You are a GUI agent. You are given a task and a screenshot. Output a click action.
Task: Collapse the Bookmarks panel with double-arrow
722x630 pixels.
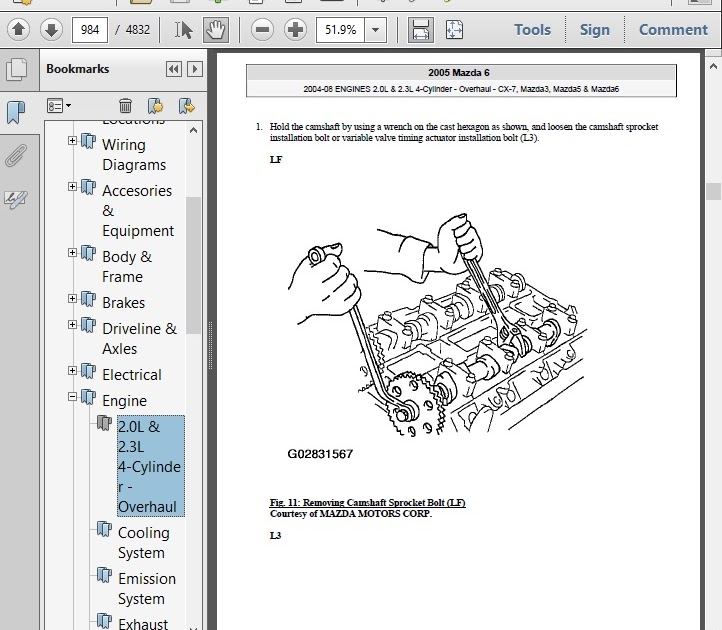point(174,70)
